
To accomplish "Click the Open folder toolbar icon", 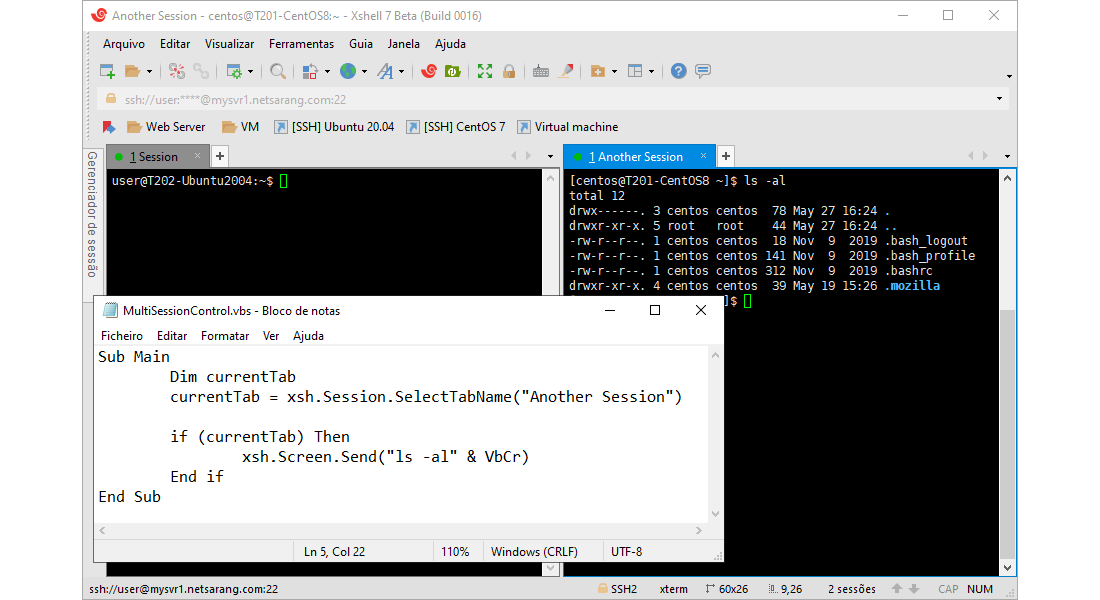I will [x=132, y=71].
